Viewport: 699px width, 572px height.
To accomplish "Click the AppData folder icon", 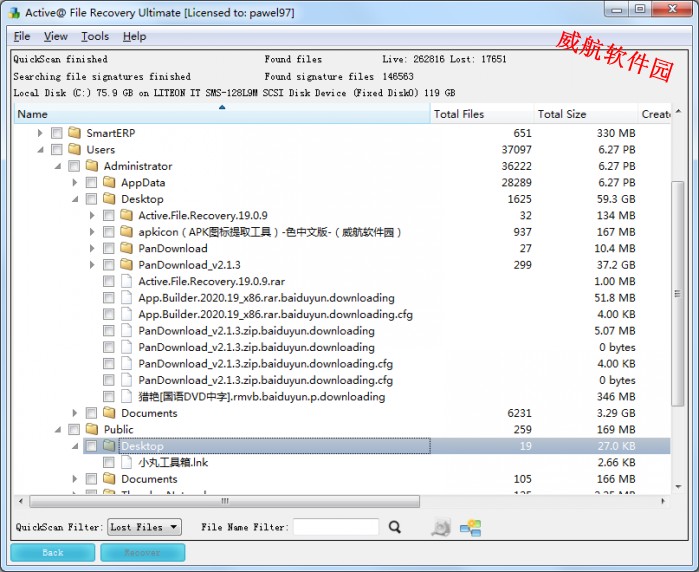I will pos(109,183).
